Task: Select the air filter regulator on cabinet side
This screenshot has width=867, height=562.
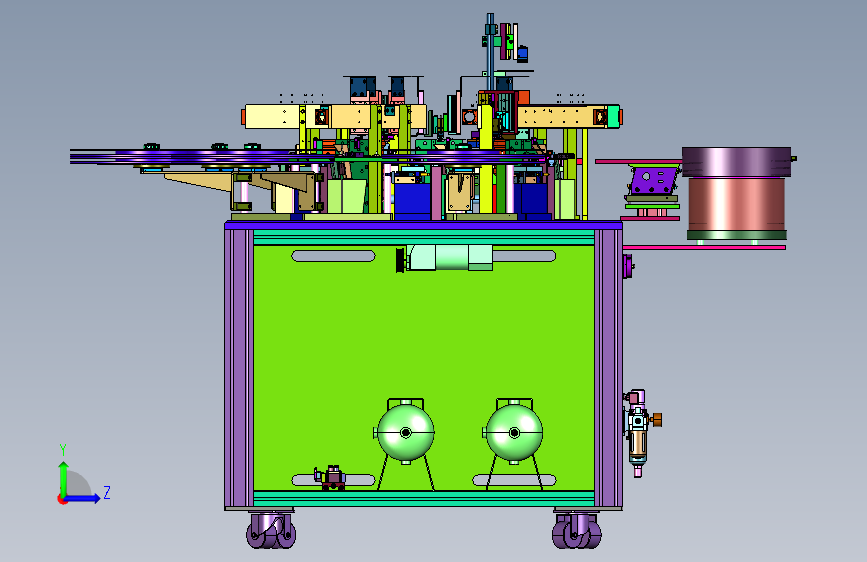Action: tap(640, 433)
